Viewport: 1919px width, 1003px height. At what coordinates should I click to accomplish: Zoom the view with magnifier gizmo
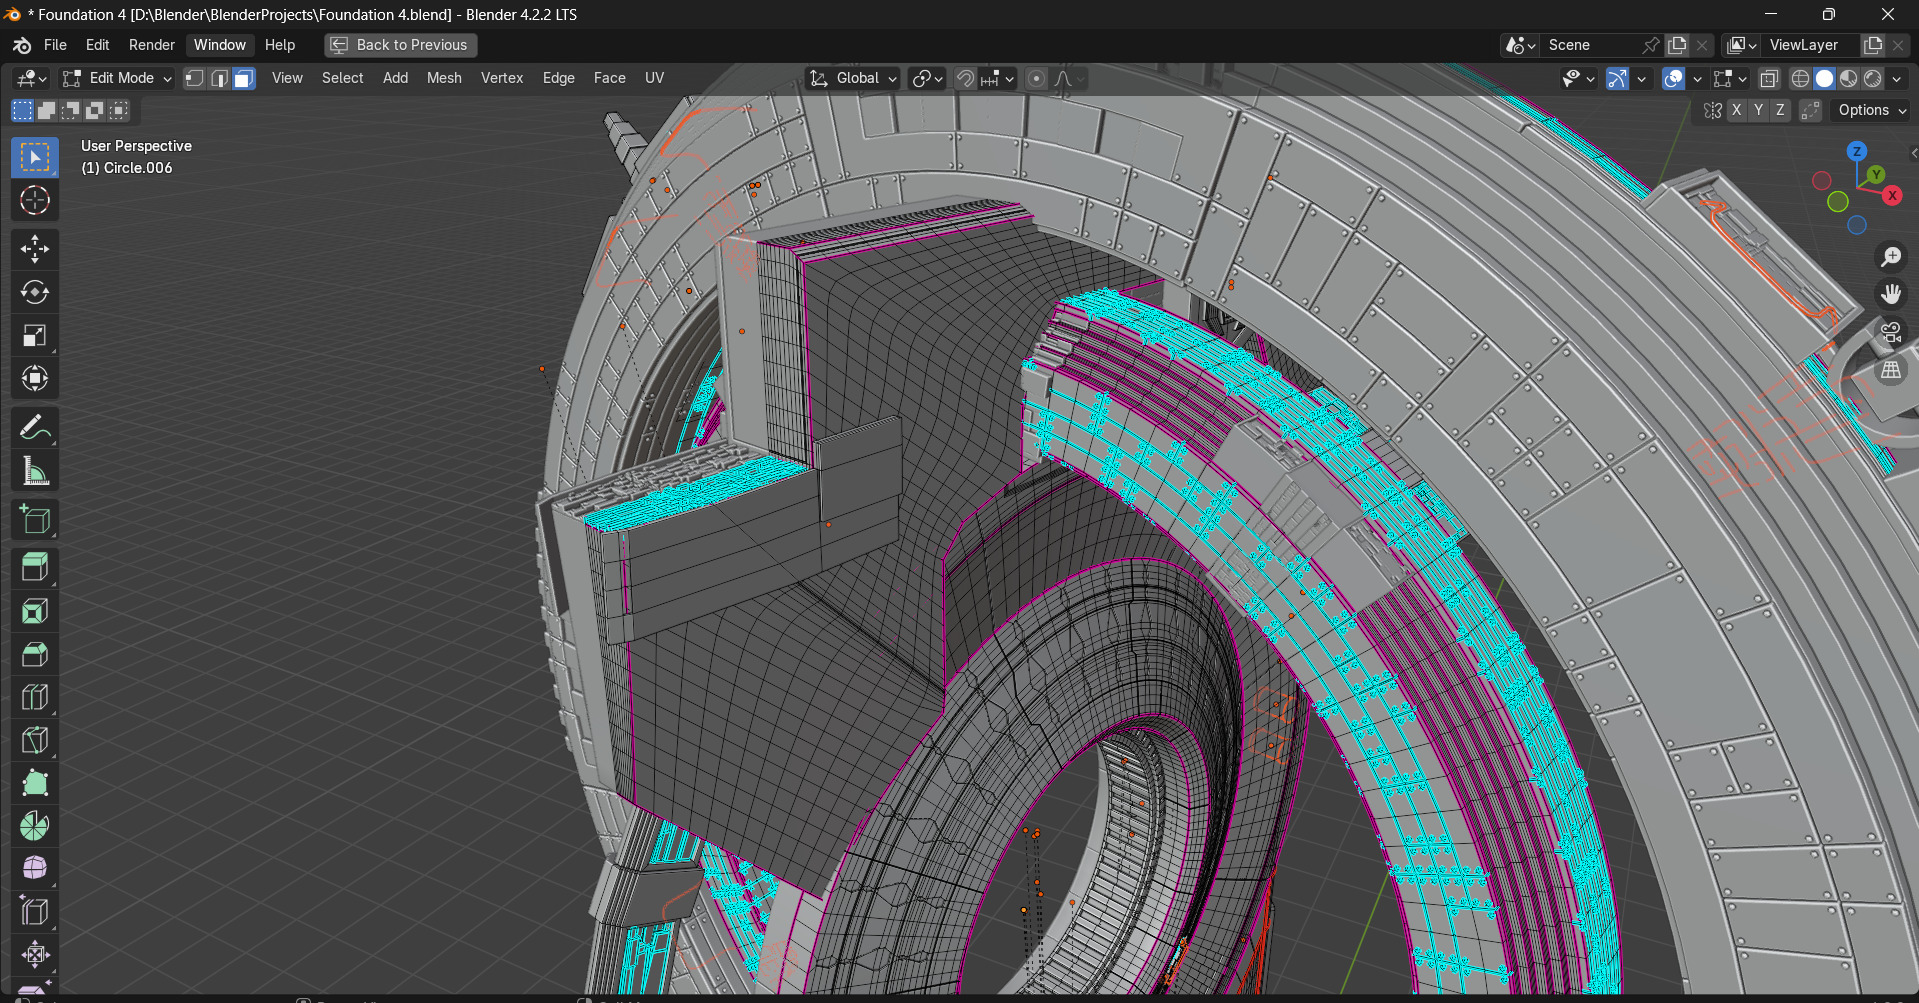pos(1891,257)
